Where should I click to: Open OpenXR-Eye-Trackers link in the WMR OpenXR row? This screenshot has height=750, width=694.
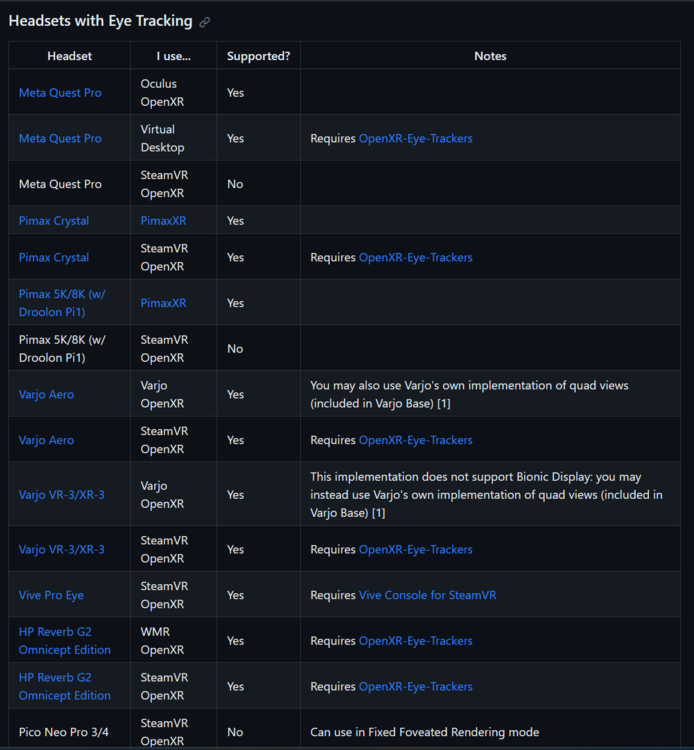[415, 641]
